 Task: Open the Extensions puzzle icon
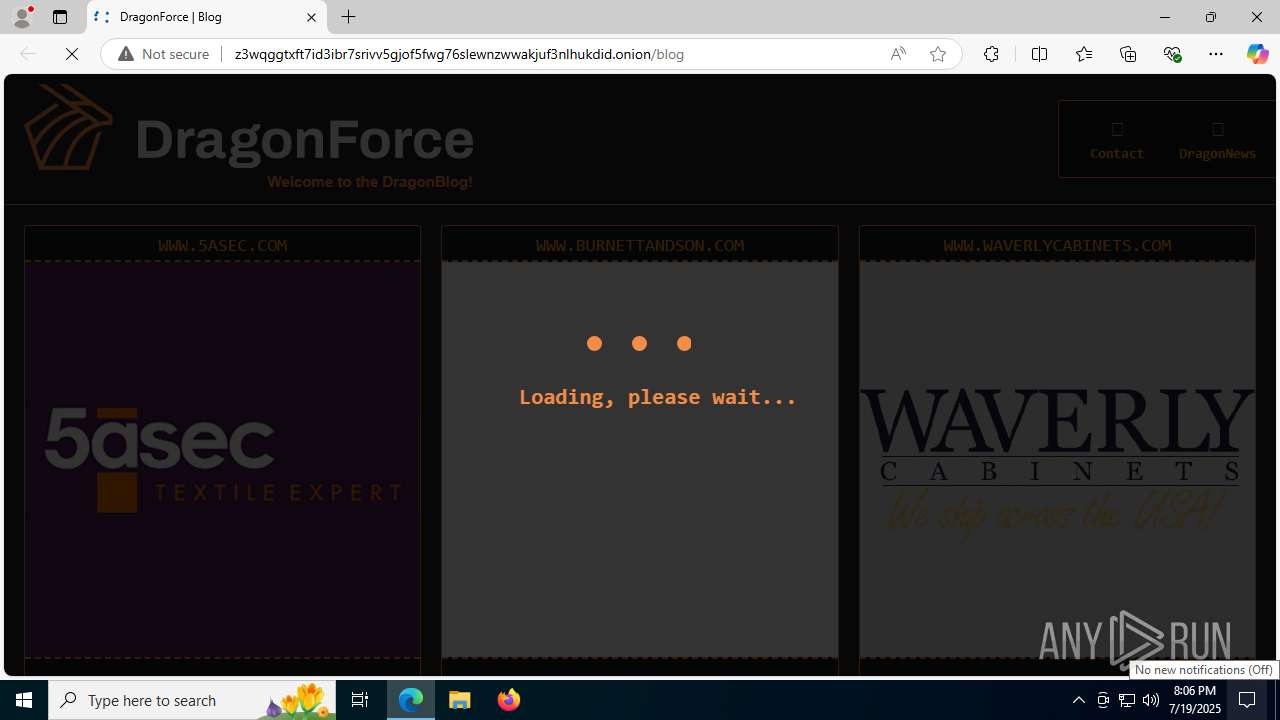991,54
